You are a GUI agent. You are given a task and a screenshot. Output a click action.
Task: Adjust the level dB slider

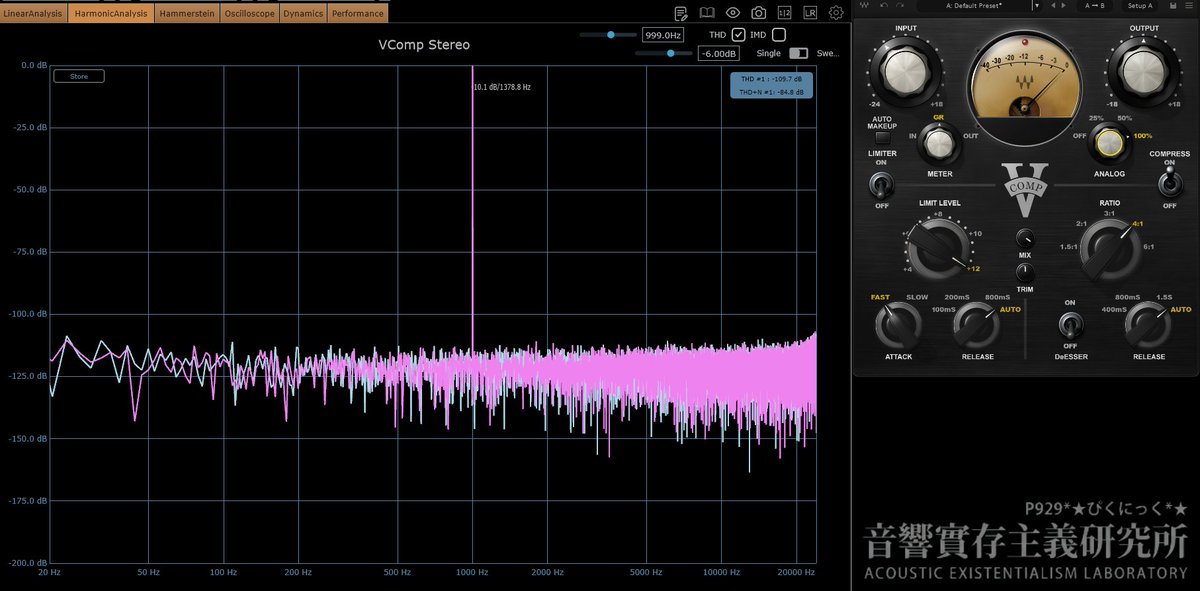664,53
